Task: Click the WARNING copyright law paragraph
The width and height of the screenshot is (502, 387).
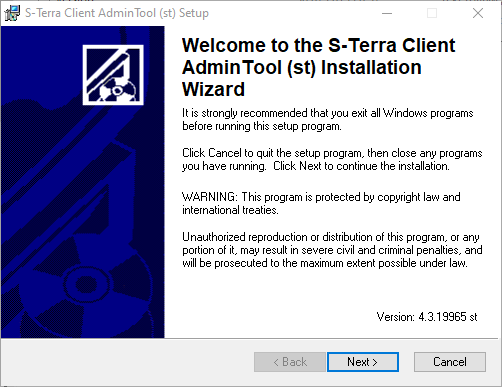Action: 321,203
